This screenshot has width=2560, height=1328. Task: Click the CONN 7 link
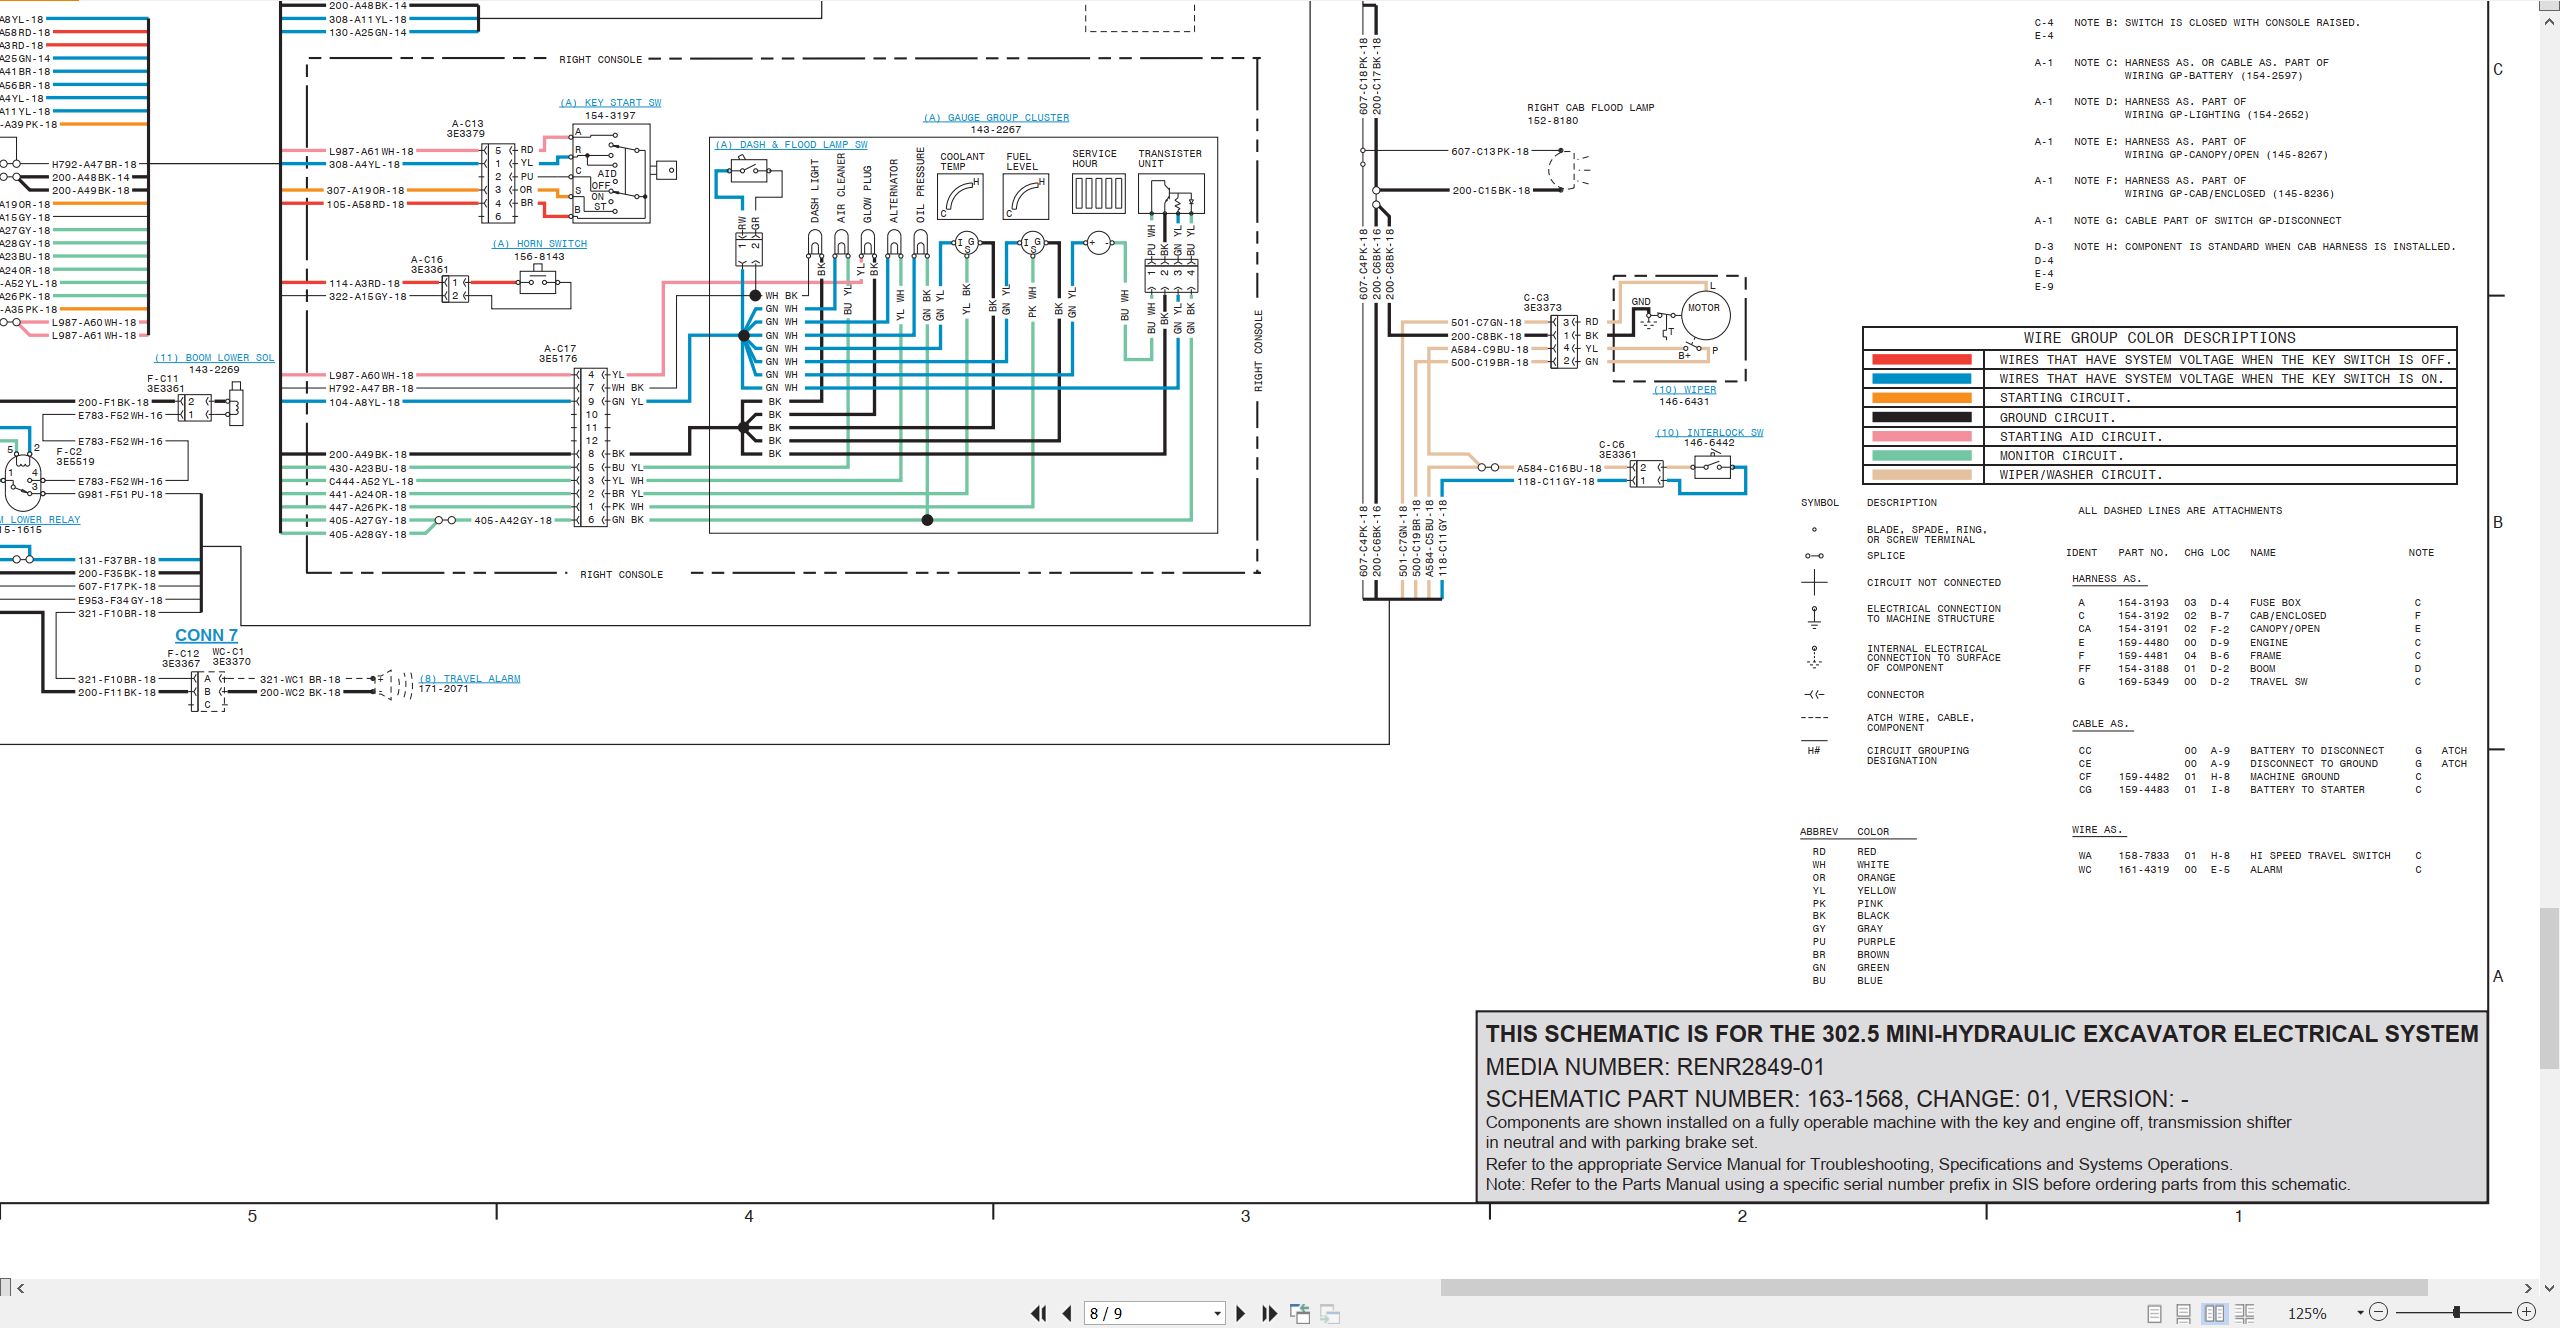[206, 635]
